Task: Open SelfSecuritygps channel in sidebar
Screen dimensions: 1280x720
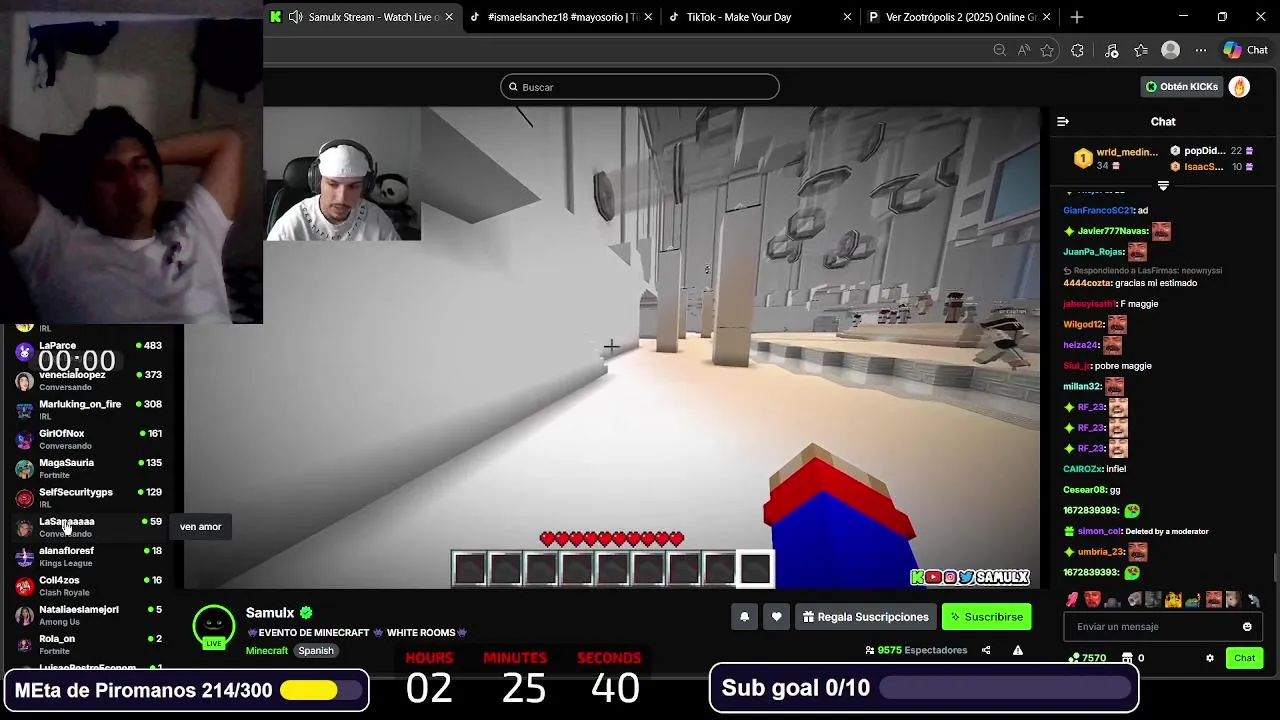Action: [x=90, y=498]
